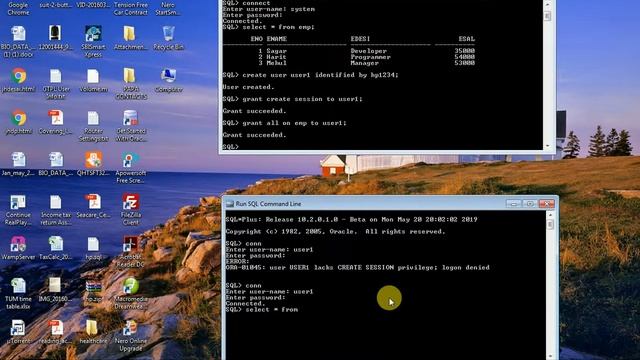Click 'Programmer' in the emp results

[x=371, y=57]
